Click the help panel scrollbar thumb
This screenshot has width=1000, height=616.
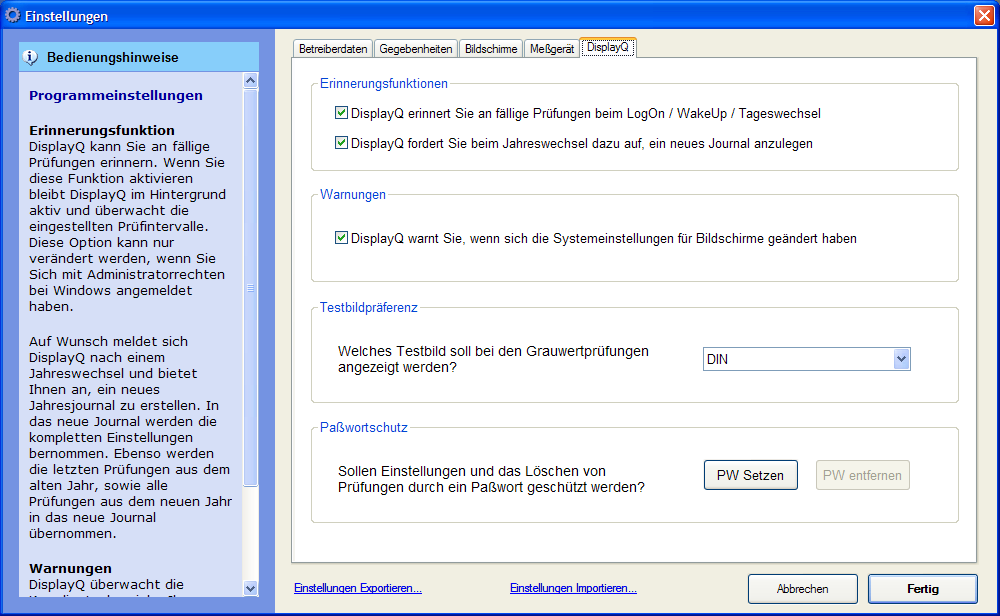[x=251, y=288]
